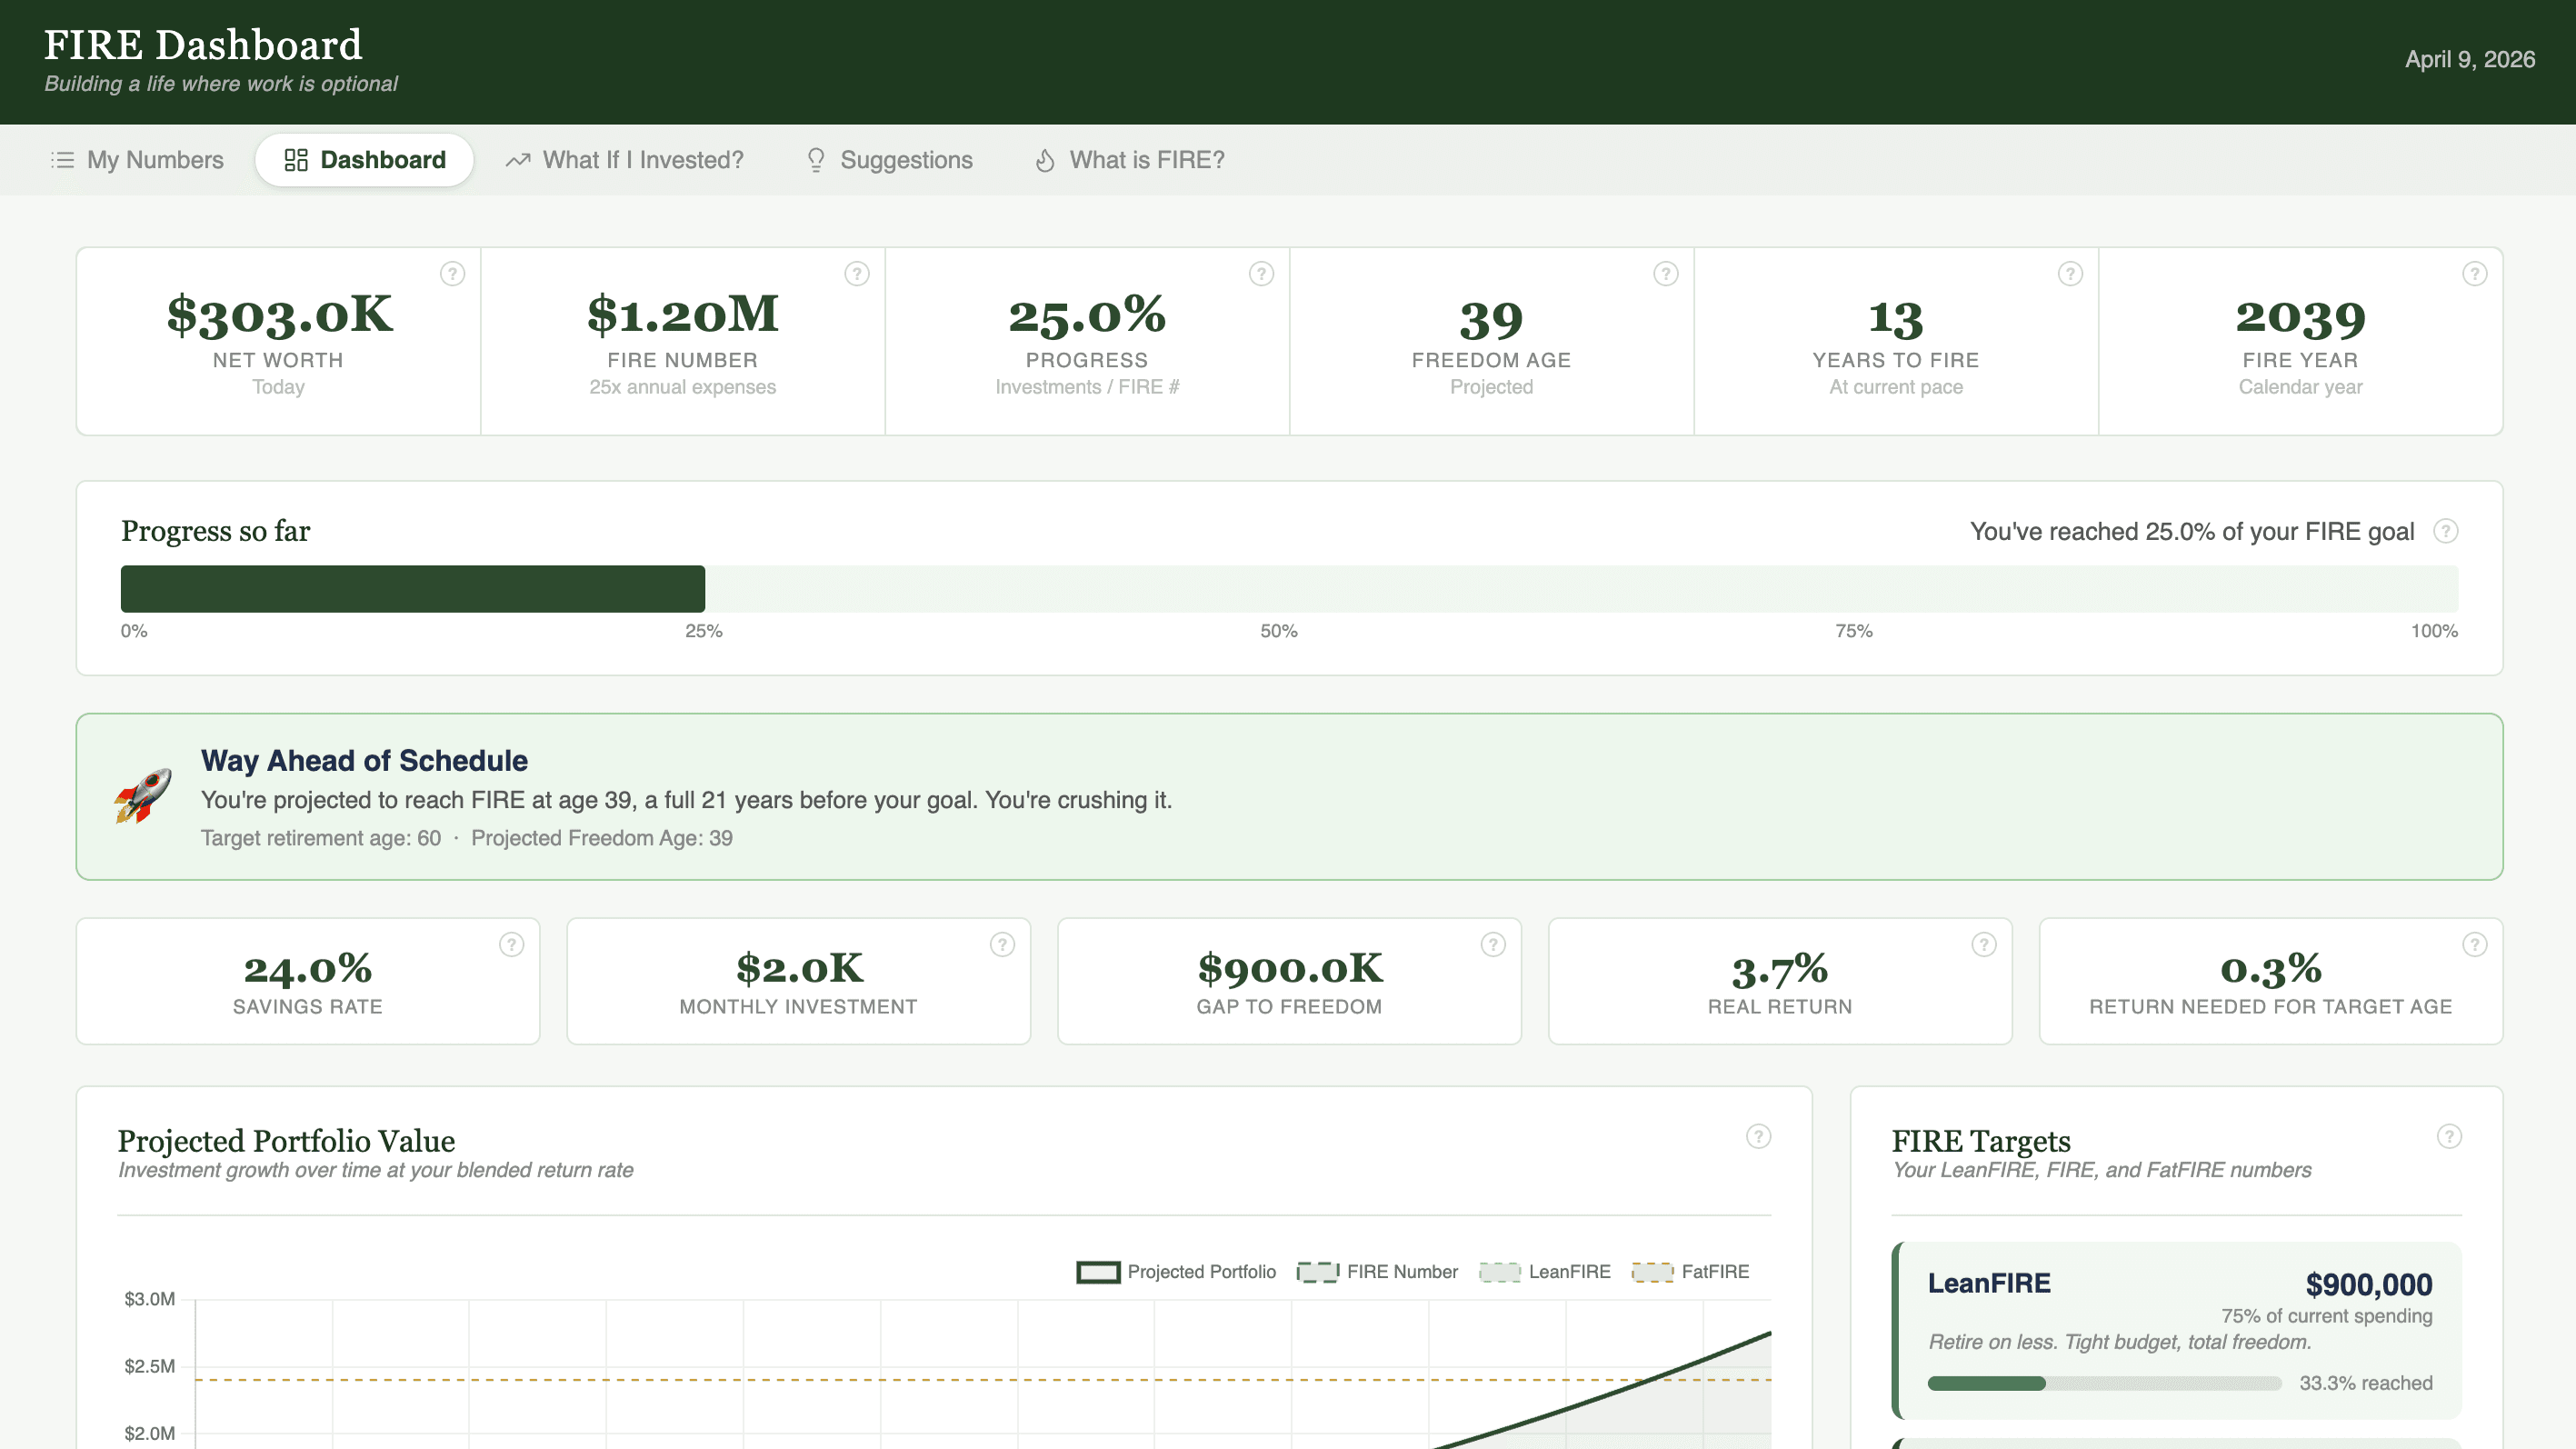Open the FIRE Targets help icon
This screenshot has height=1449, width=2576.
click(2449, 1137)
